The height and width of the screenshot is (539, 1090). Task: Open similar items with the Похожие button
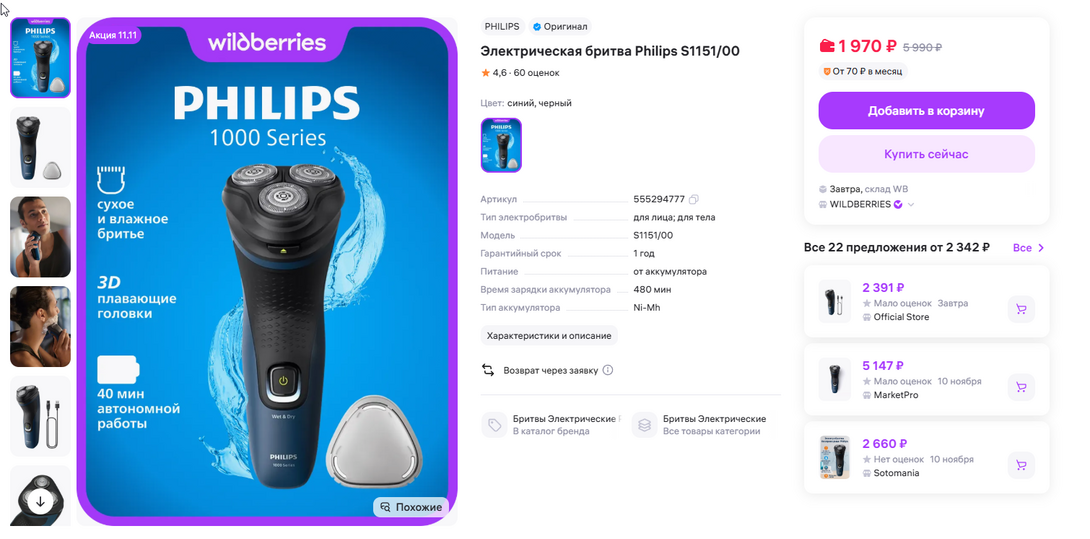tap(411, 507)
